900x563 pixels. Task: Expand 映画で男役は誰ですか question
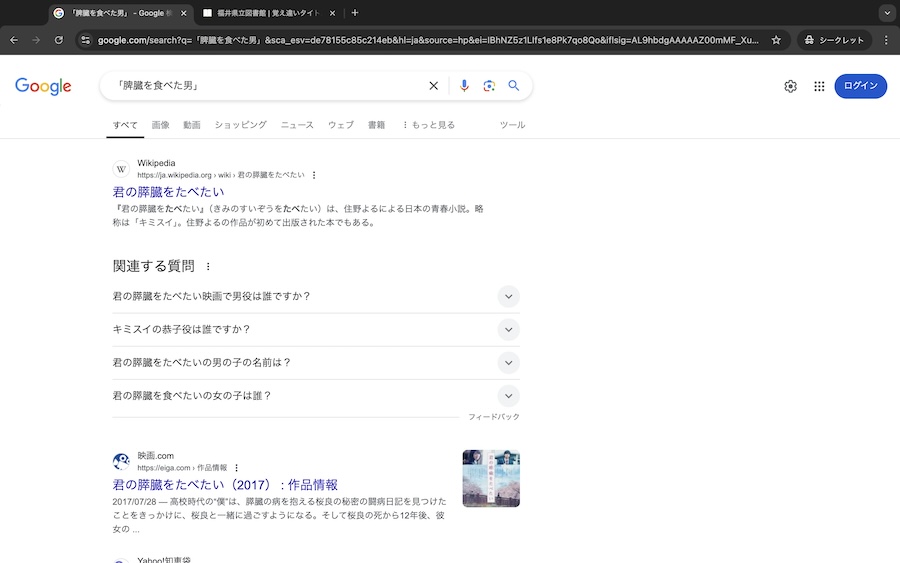(x=316, y=297)
